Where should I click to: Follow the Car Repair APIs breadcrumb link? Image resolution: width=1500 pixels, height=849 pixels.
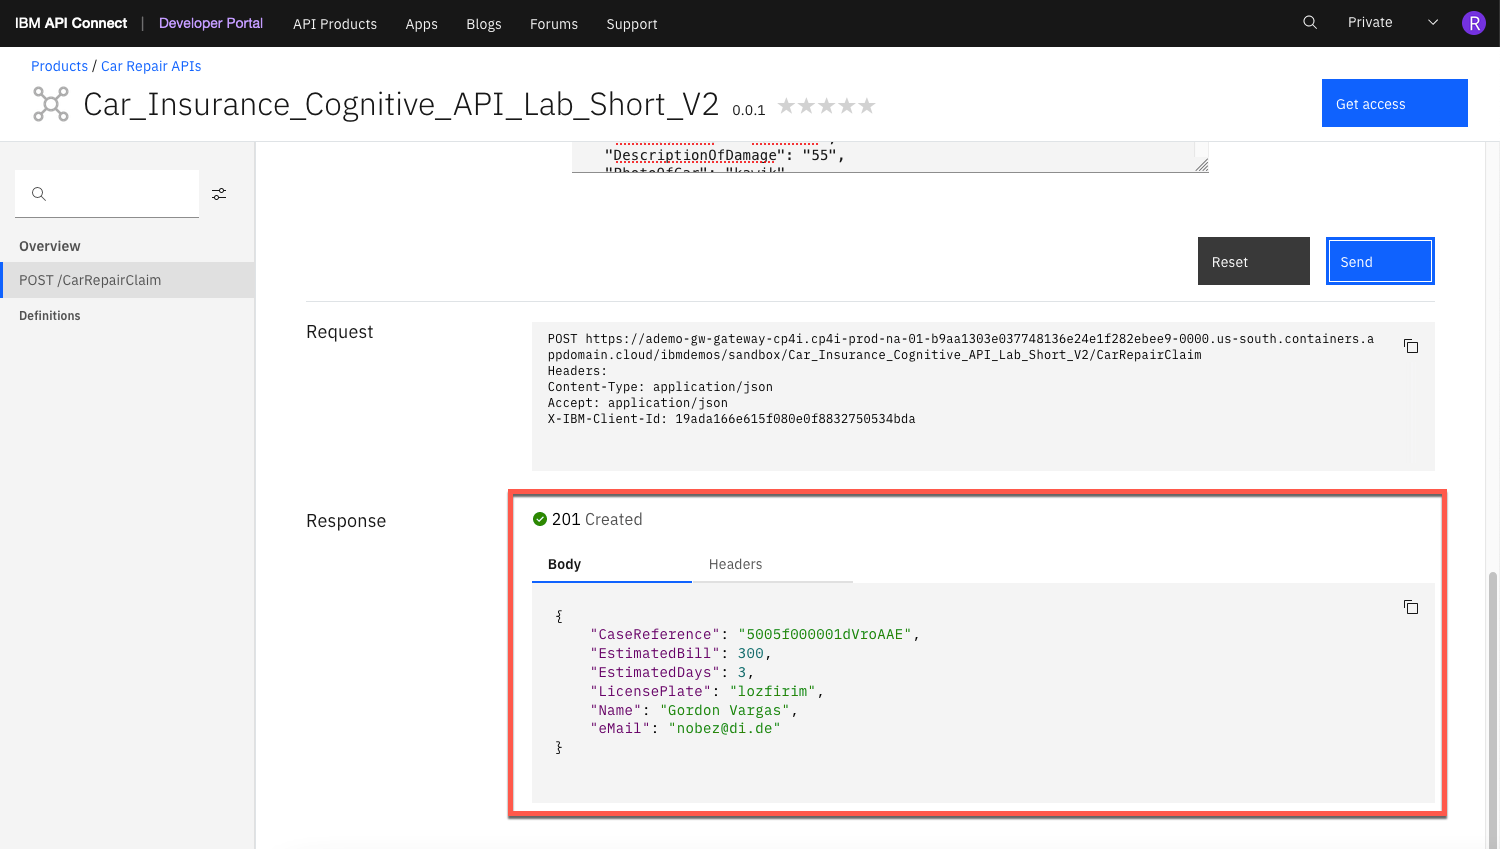coord(151,66)
